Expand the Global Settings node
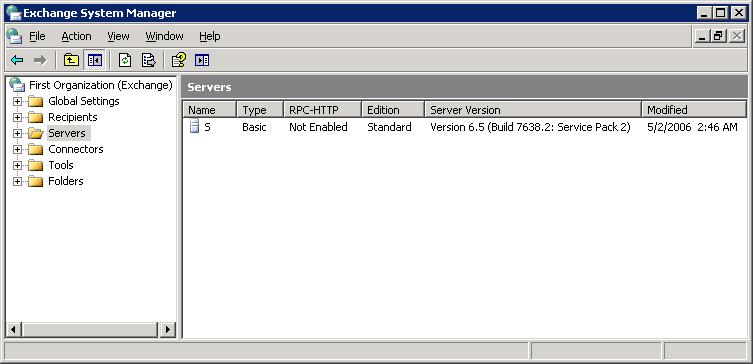Screen dimensions: 753x364 click(17, 101)
